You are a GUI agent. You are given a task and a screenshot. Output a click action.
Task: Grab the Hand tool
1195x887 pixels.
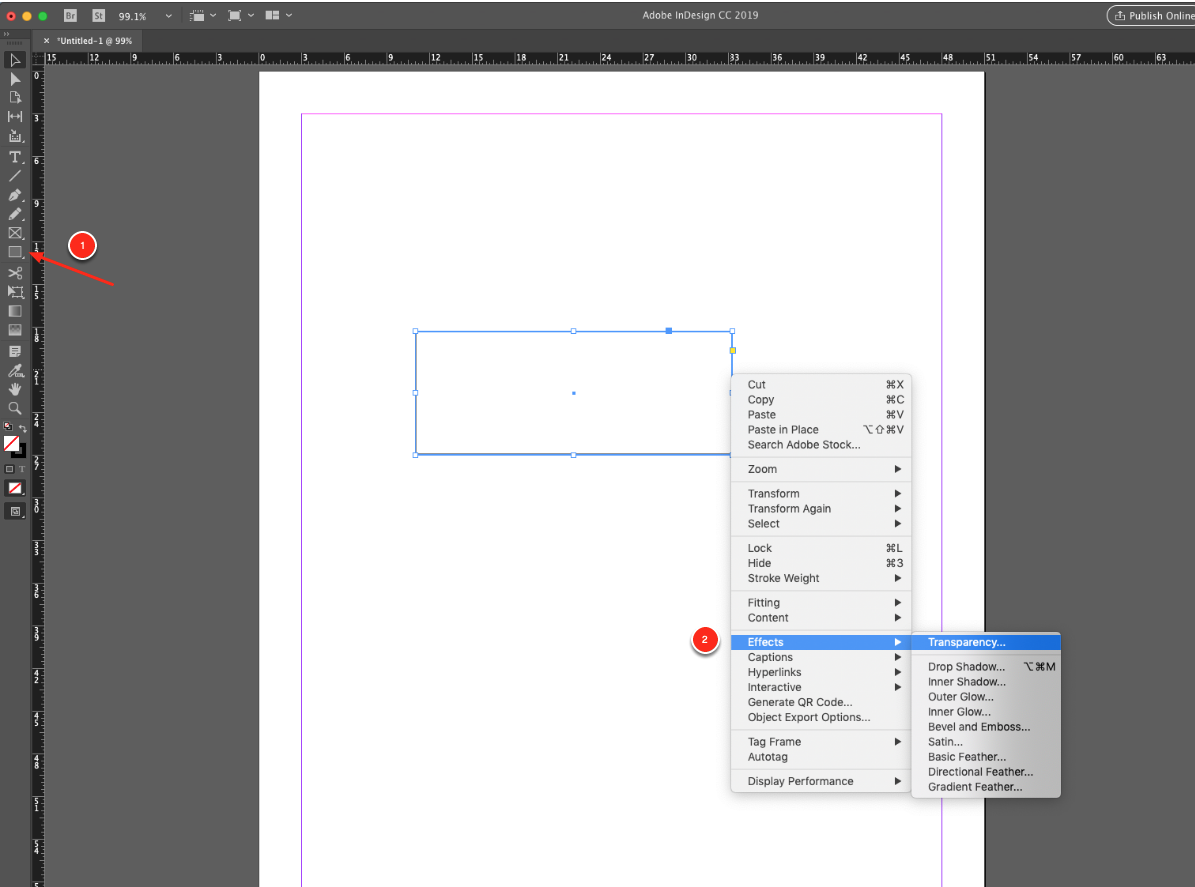(15, 389)
